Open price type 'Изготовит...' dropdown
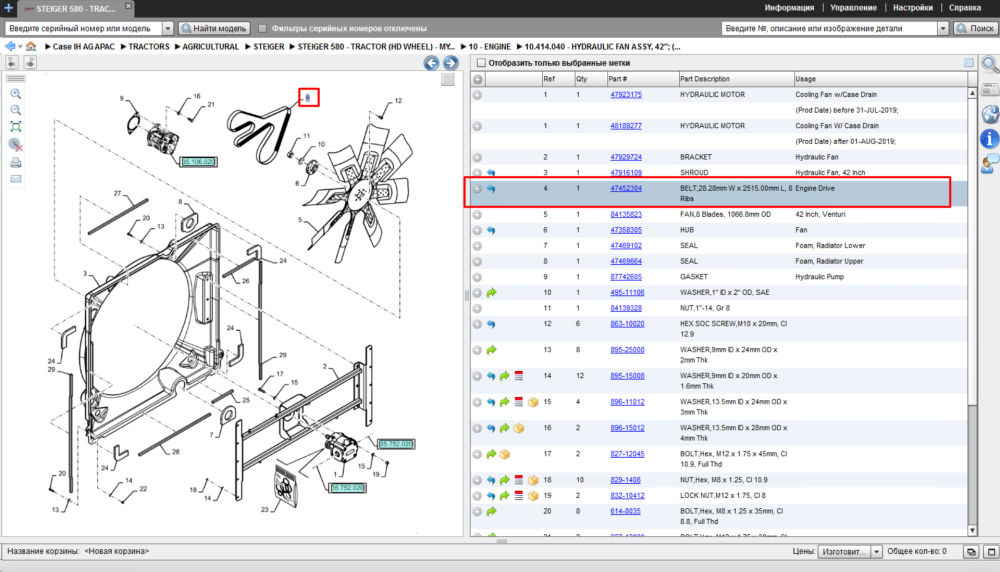 tap(876, 552)
